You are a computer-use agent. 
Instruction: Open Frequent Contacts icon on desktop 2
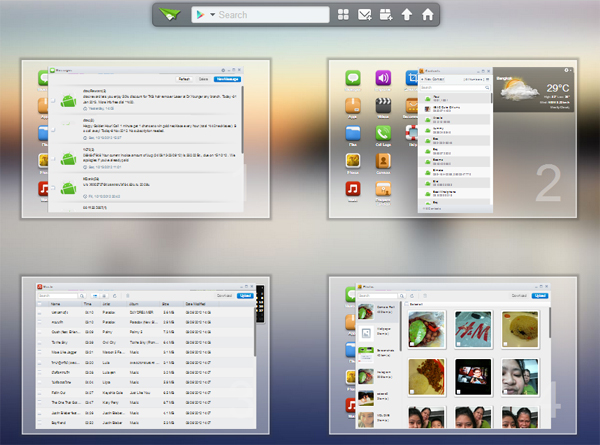[383, 189]
